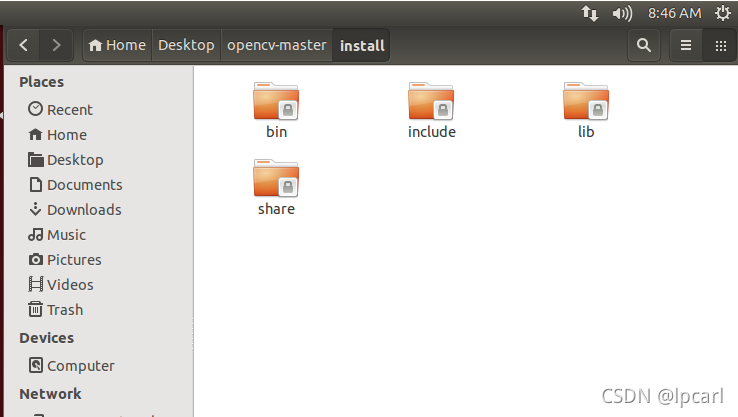Viewport: 738px width, 417px height.
Task: Select the 'lib' folder name label
Action: point(586,132)
